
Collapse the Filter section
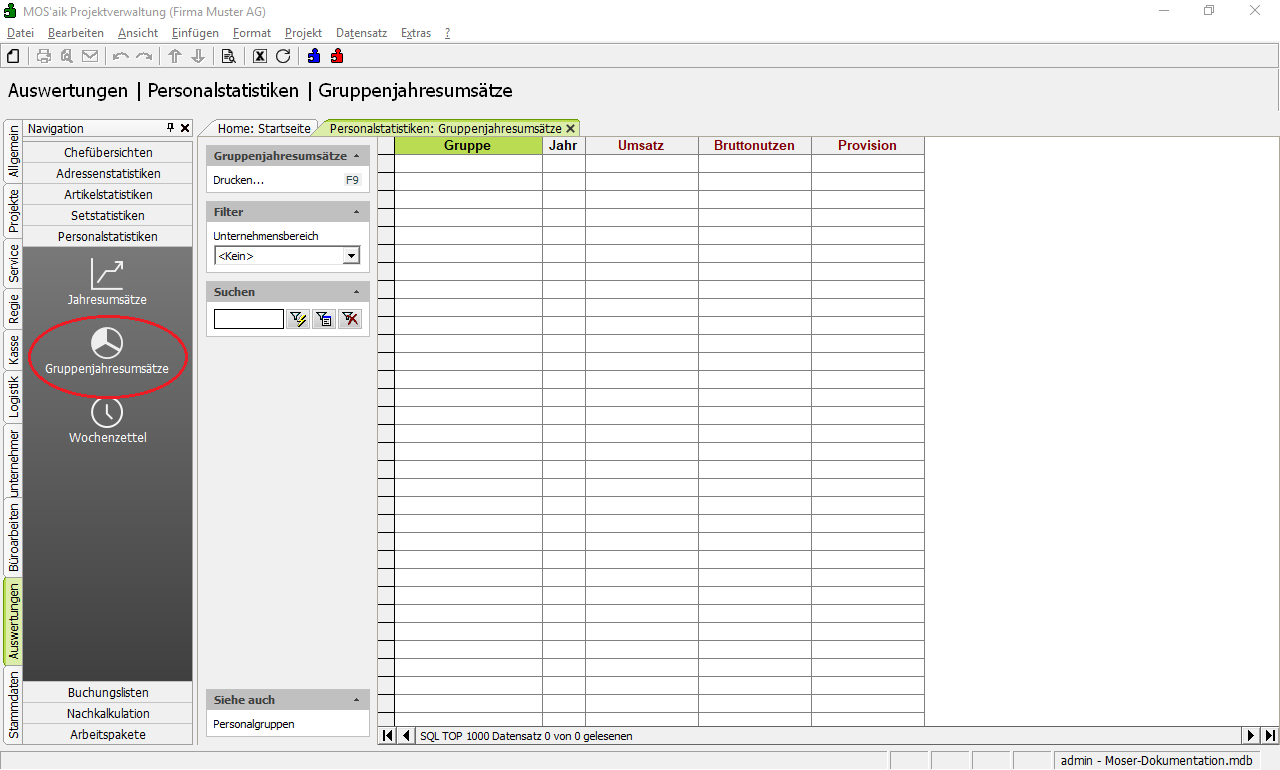tap(357, 212)
